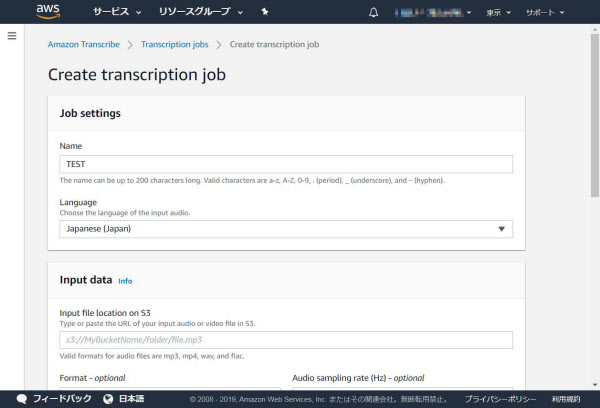
Task: Click the Audio sampling rate (Hz) label
Action: click(358, 378)
